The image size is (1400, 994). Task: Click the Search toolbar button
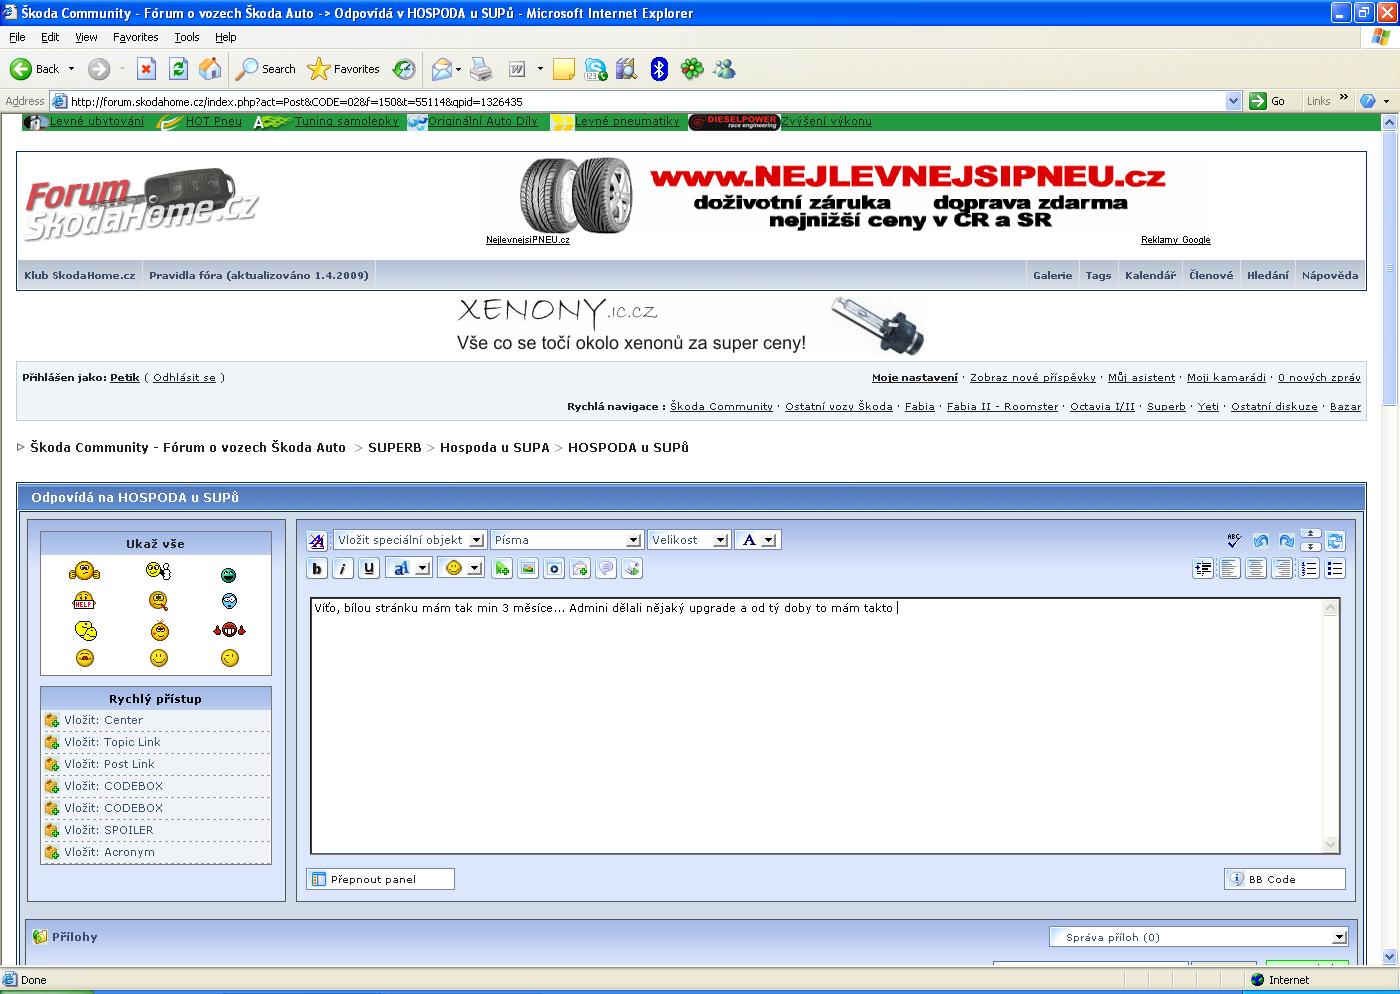click(x=266, y=69)
